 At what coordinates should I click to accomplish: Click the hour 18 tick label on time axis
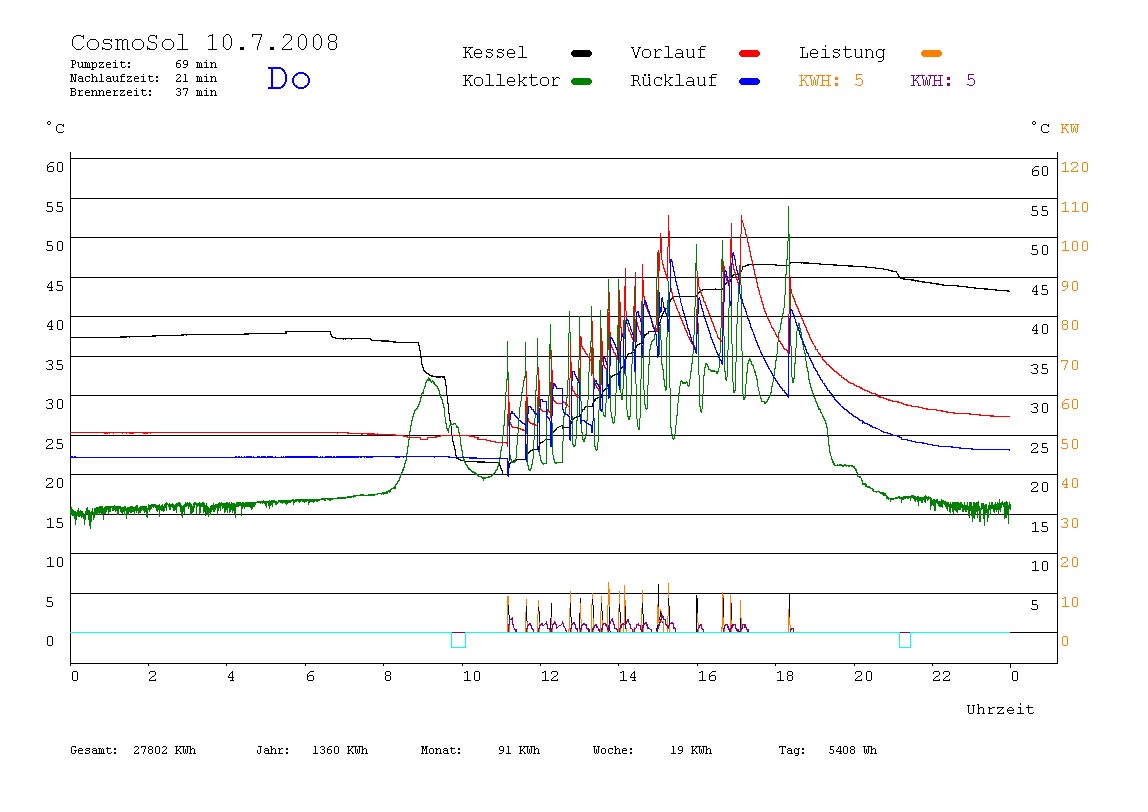pos(785,676)
